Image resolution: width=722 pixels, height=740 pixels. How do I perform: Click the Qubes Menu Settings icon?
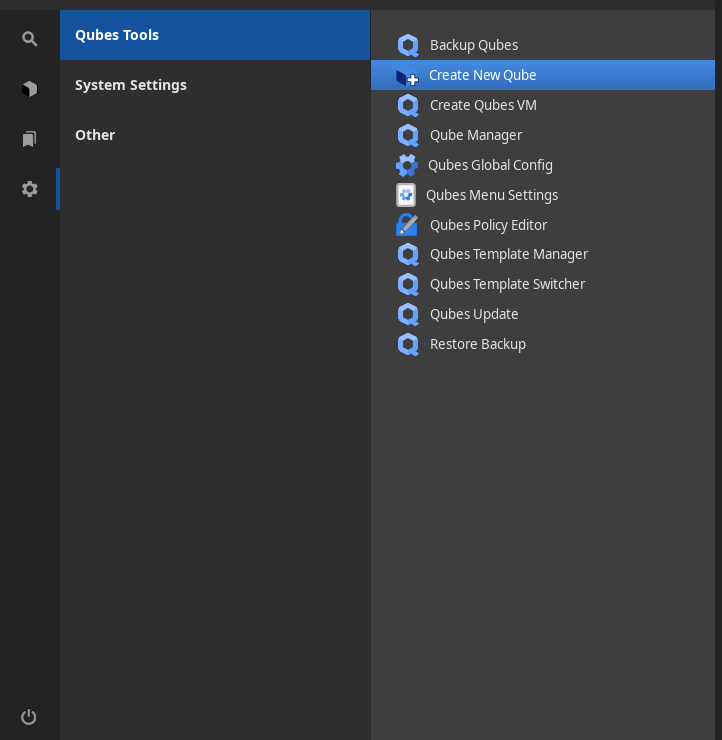pos(406,195)
